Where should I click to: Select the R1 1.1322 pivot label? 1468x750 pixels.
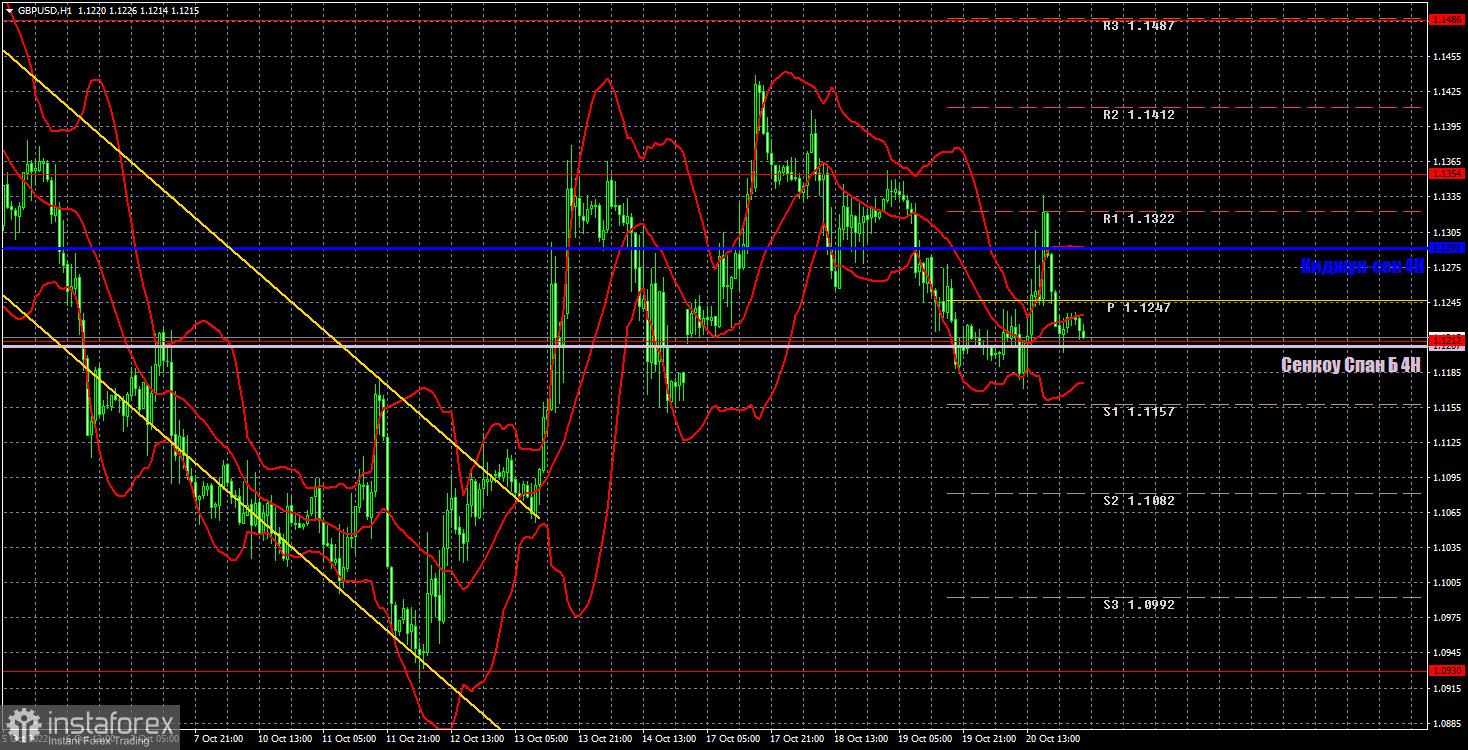click(x=1138, y=218)
